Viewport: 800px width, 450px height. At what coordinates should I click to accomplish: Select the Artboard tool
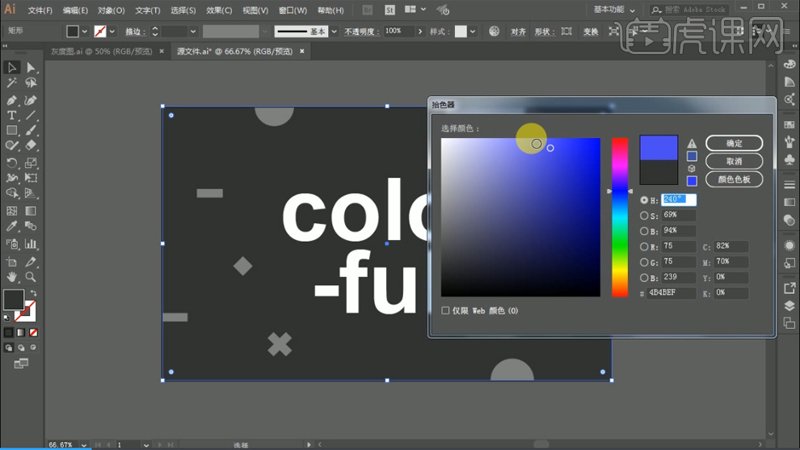coord(12,262)
